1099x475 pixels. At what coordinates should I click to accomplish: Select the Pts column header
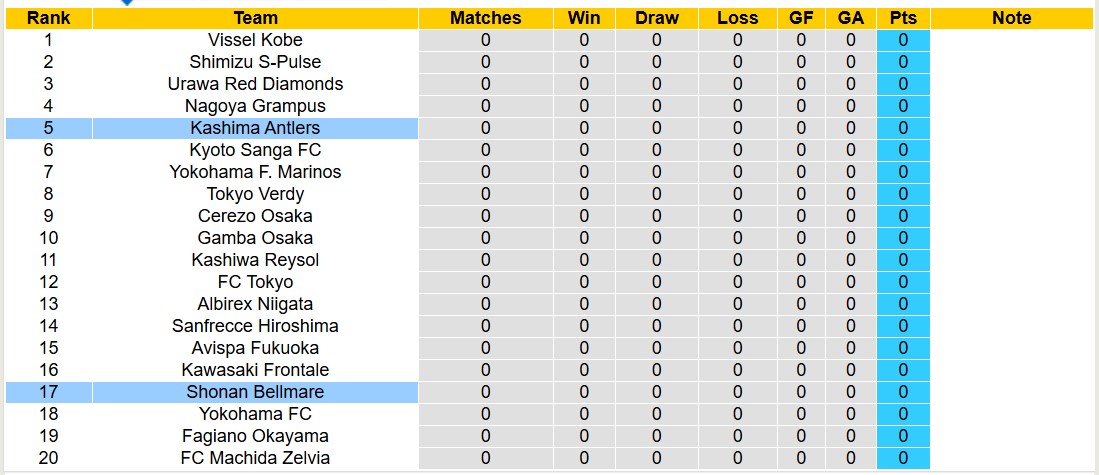(x=903, y=18)
